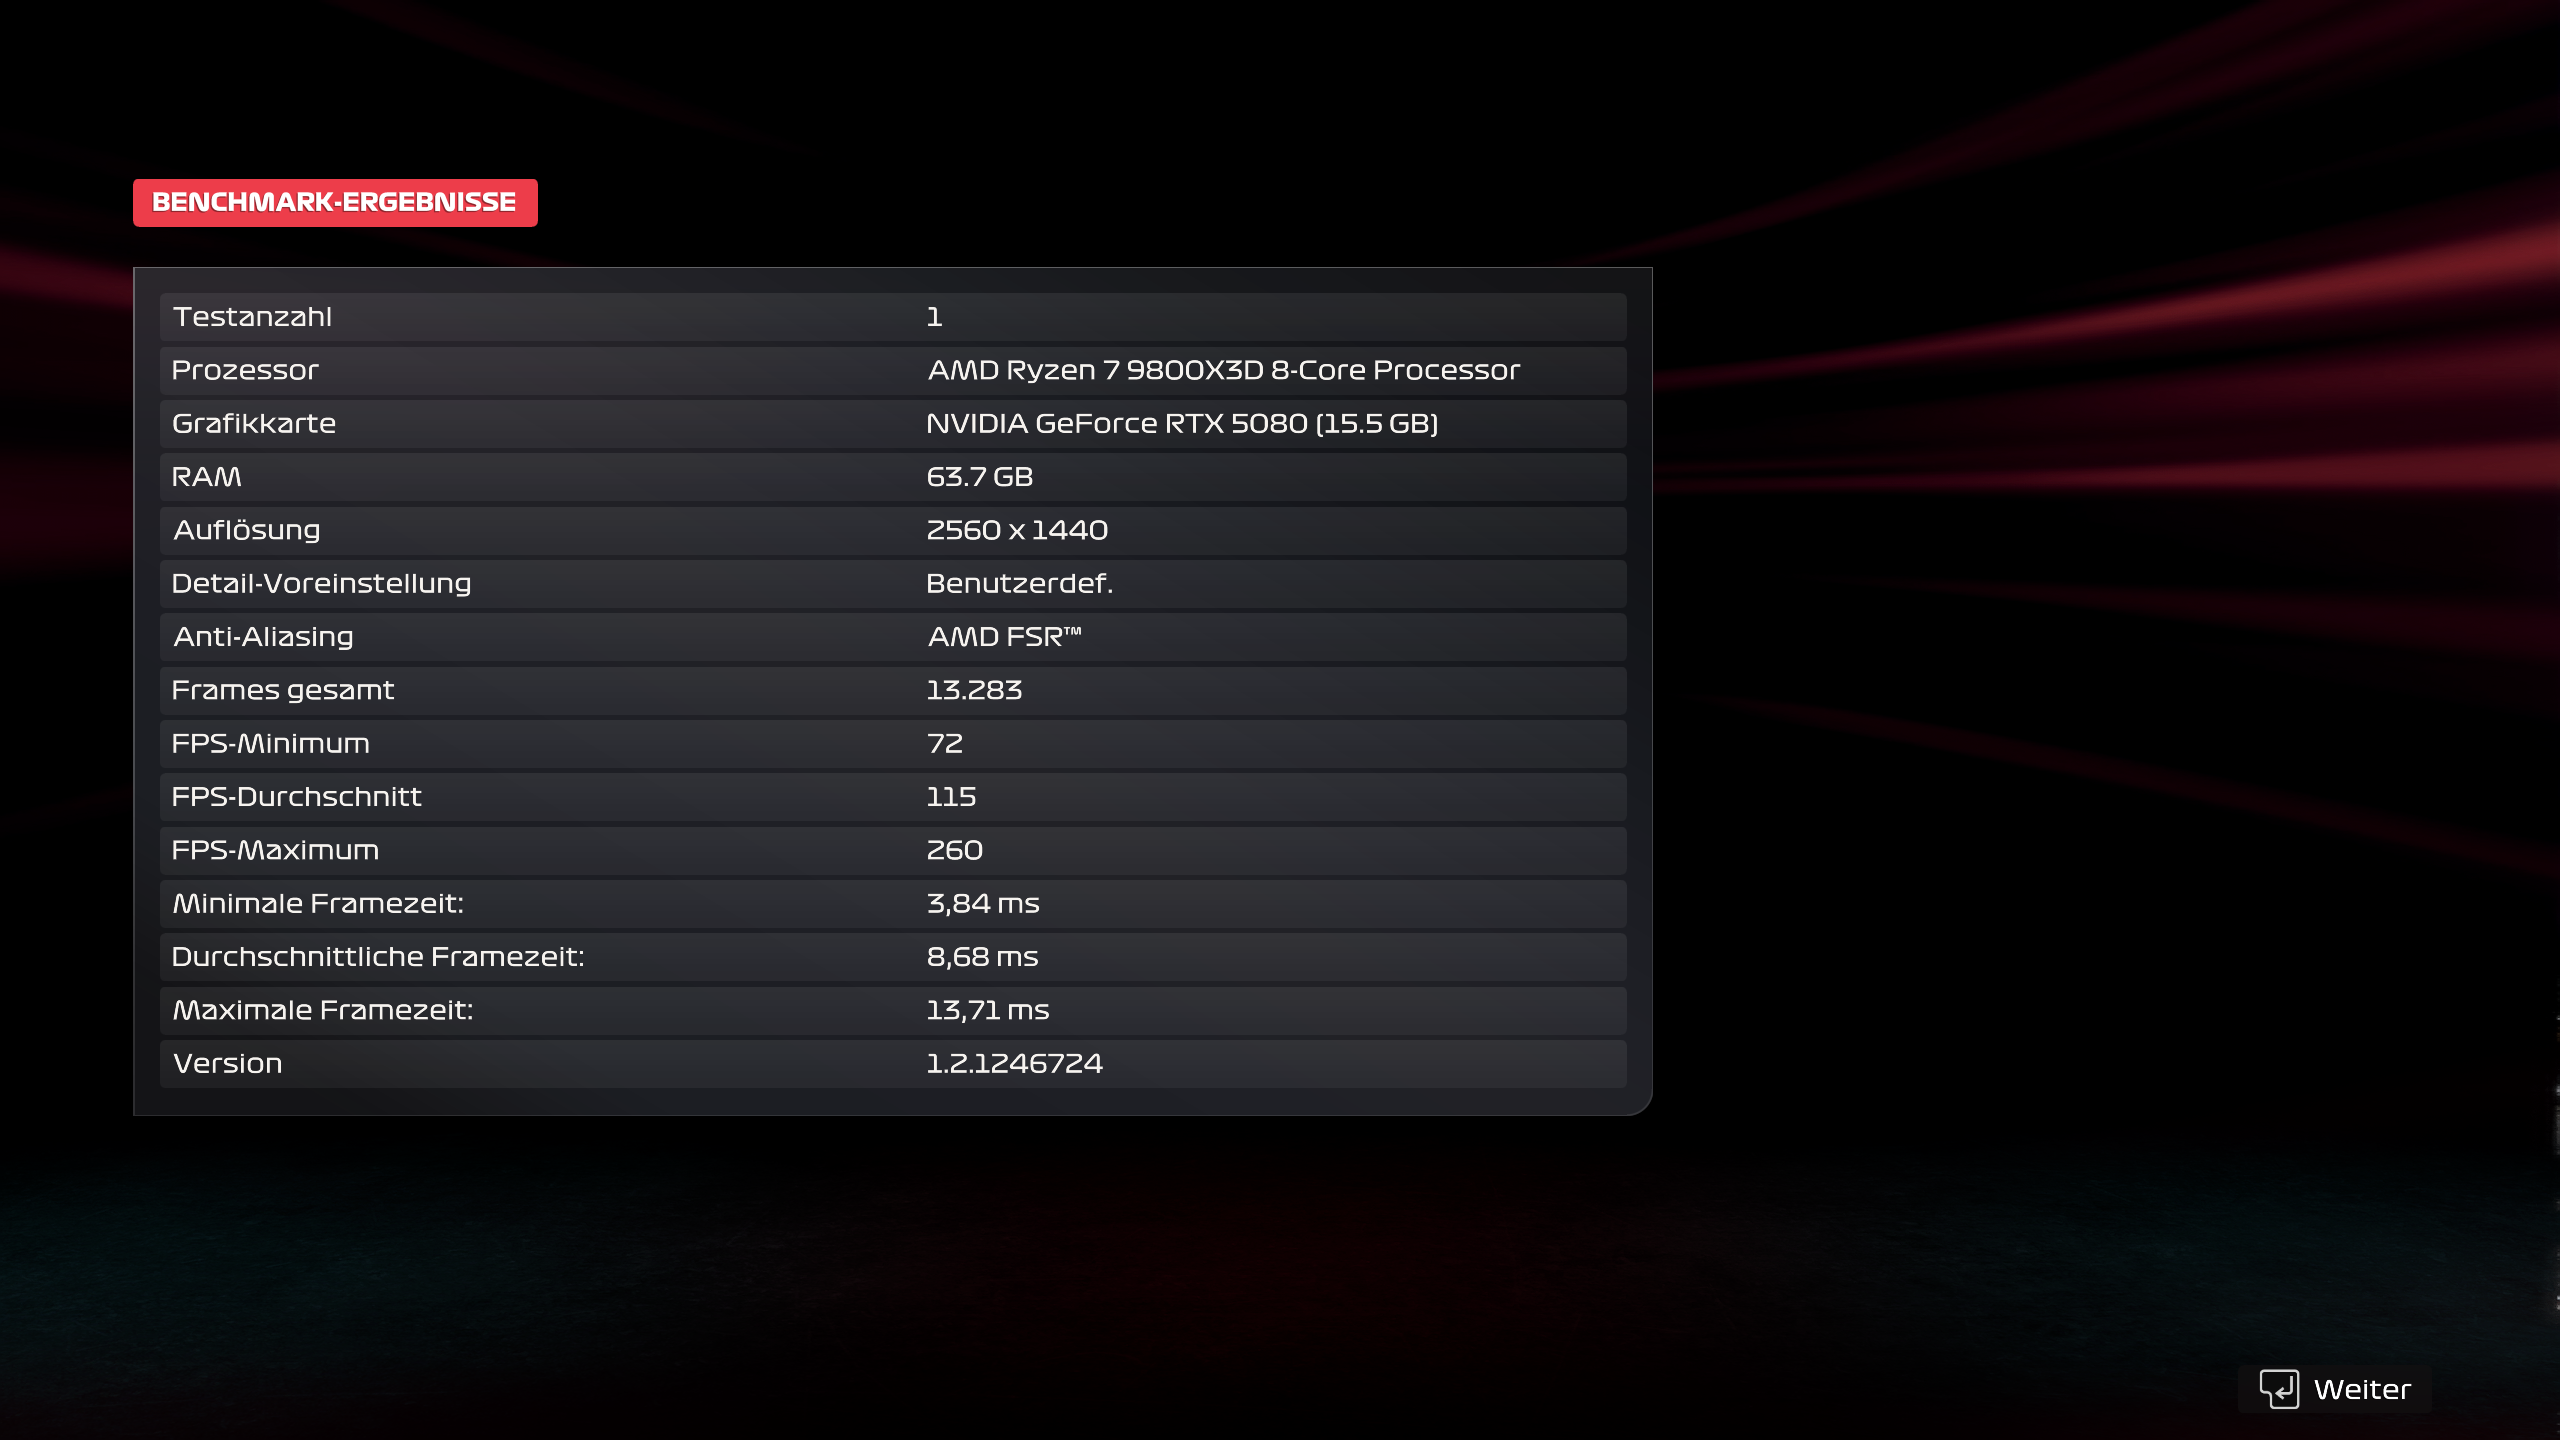Click the Durchschnittliche Framezeit label
This screenshot has height=1440, width=2560.
click(377, 957)
